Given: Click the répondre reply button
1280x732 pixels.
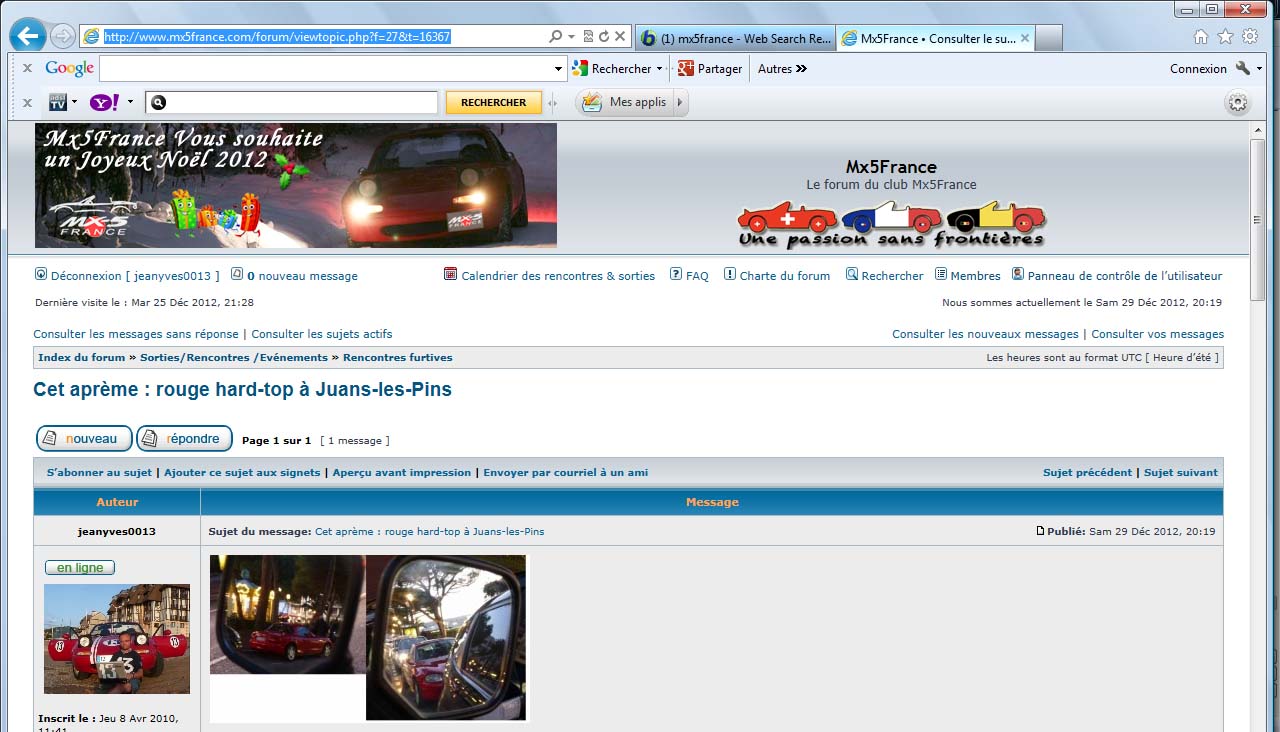Looking at the screenshot, I should 185,438.
